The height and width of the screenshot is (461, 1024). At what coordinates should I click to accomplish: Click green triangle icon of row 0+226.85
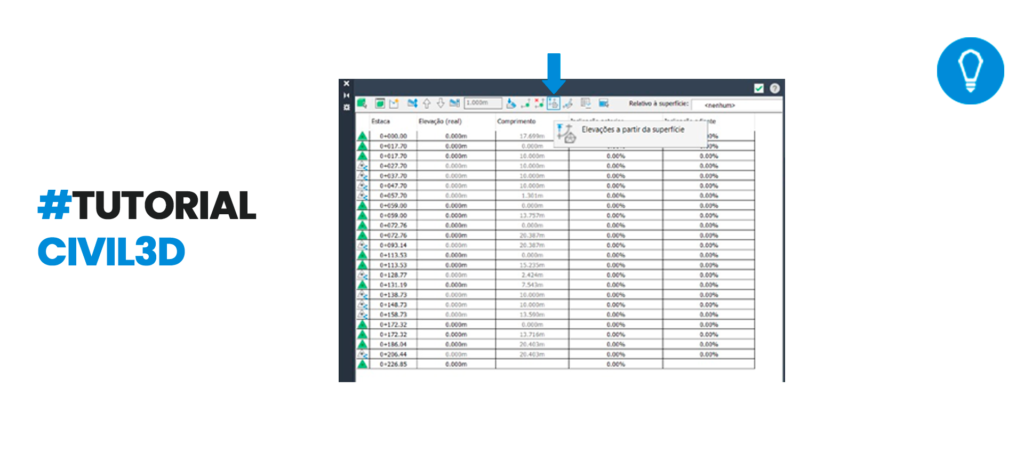[x=362, y=364]
